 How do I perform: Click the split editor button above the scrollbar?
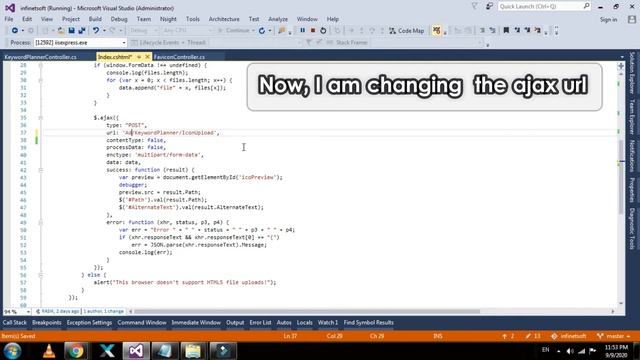(621, 66)
